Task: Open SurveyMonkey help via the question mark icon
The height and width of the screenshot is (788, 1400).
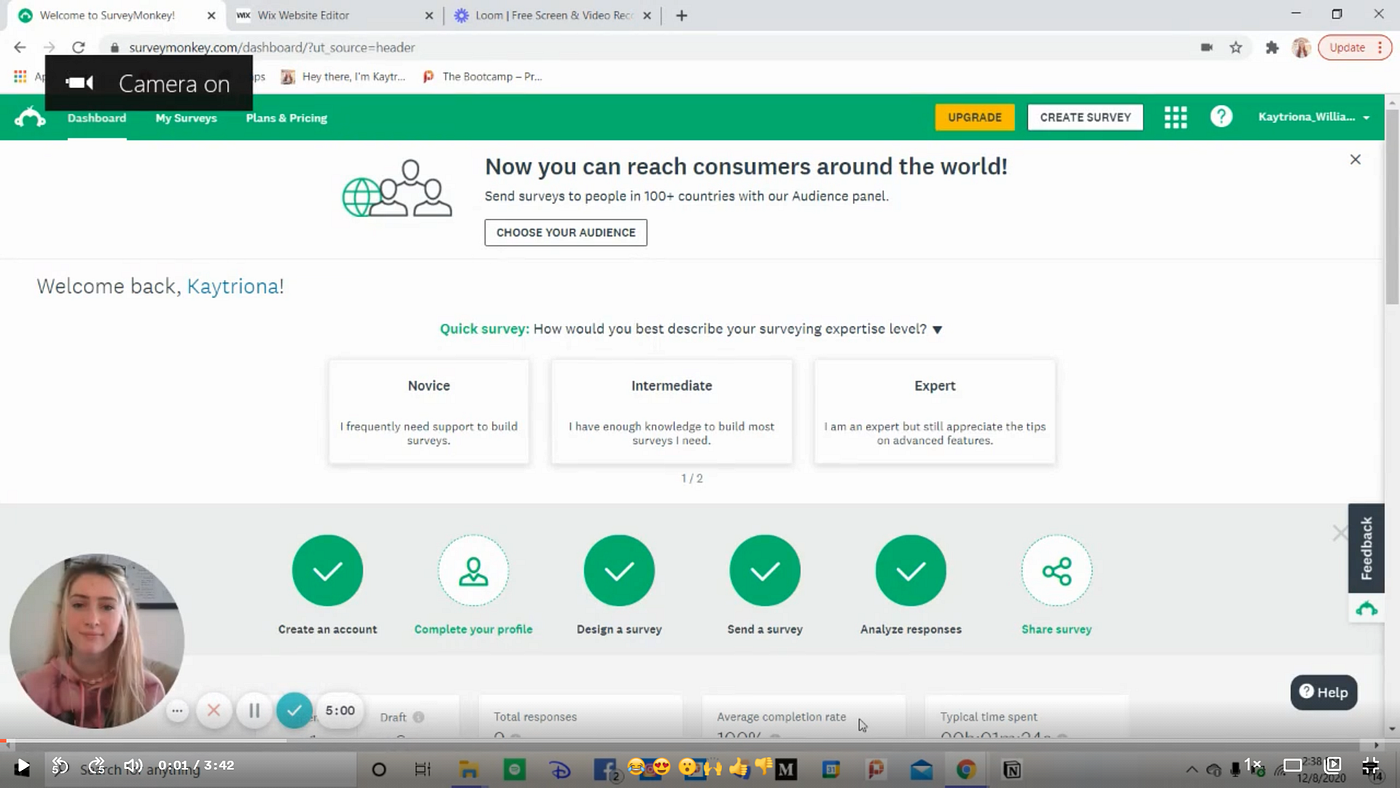Action: (1221, 117)
